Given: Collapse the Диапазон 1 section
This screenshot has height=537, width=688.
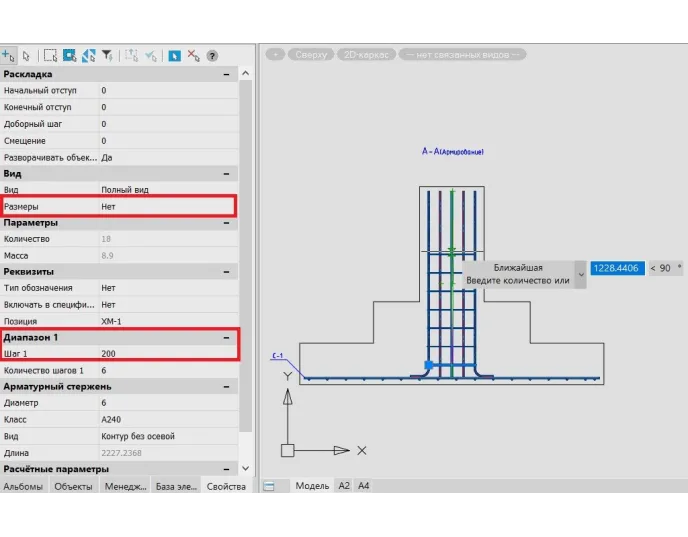Looking at the screenshot, I should (x=227, y=338).
